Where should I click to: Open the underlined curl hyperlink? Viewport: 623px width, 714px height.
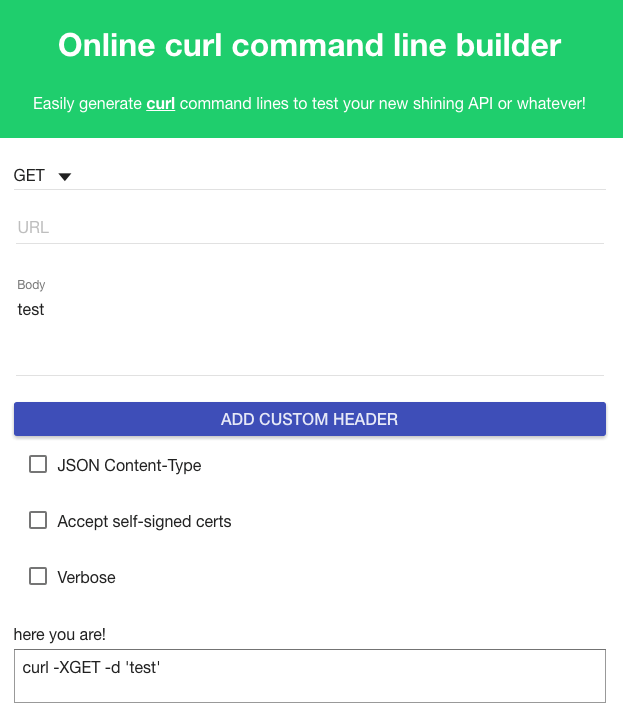pyautogui.click(x=160, y=104)
